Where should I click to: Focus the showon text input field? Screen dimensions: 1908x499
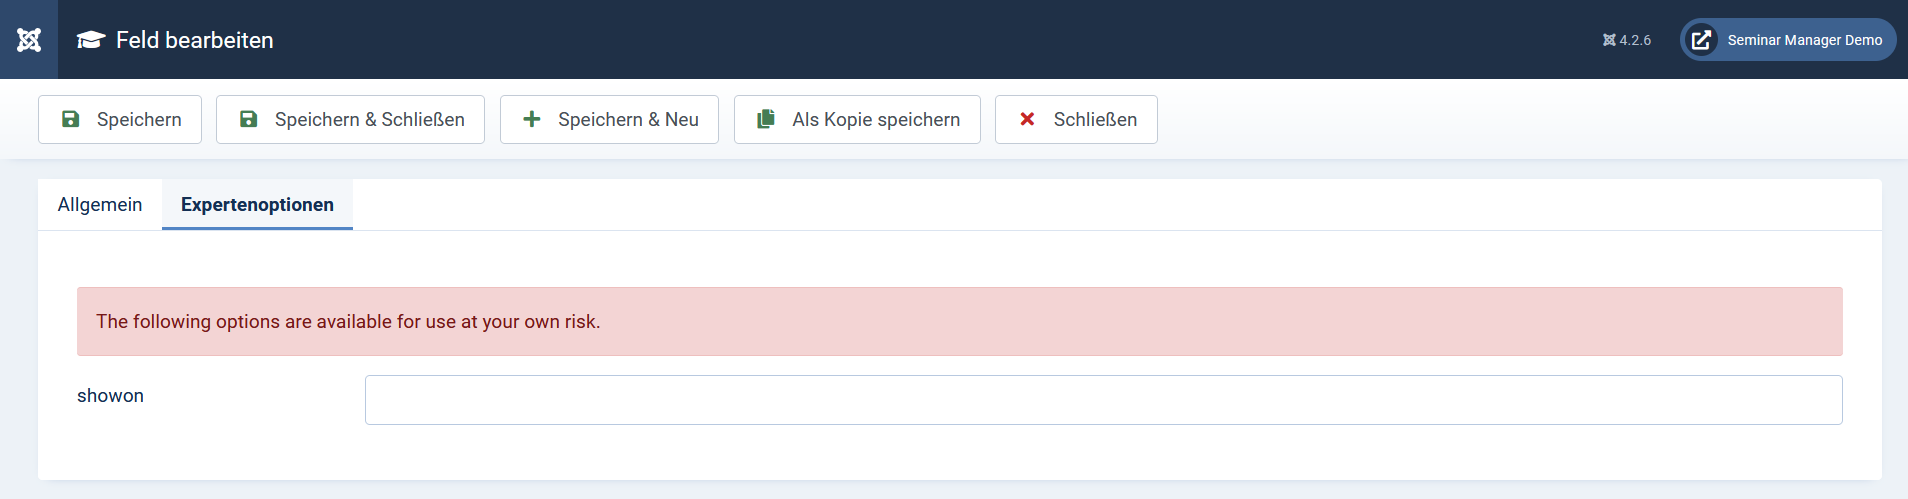1103,400
